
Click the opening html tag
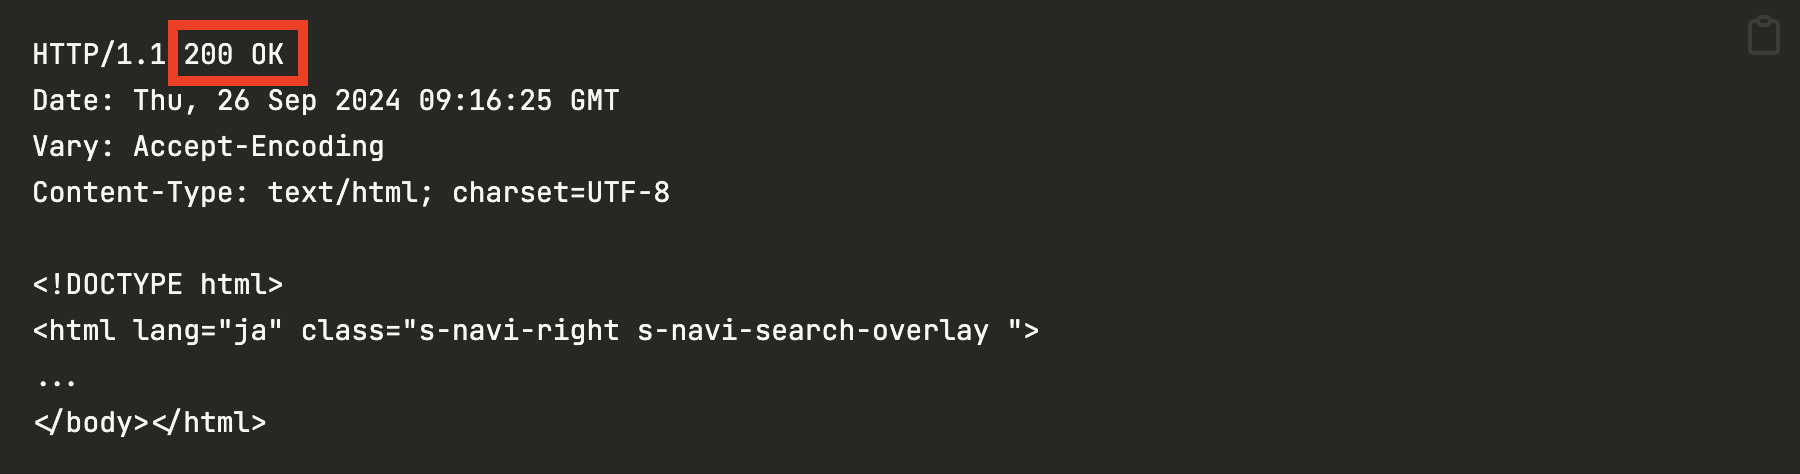point(74,330)
